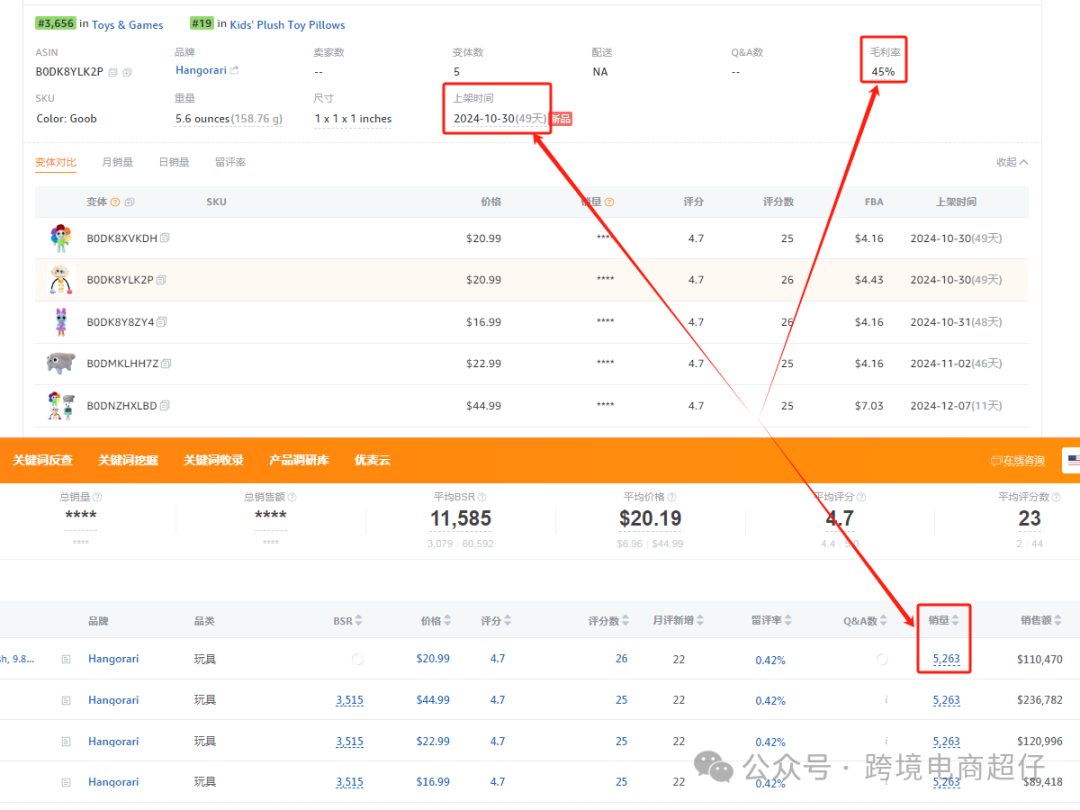The image size is (1080, 810).
Task: Open detail icon in $44.99 Hangorari row
Action: point(66,700)
